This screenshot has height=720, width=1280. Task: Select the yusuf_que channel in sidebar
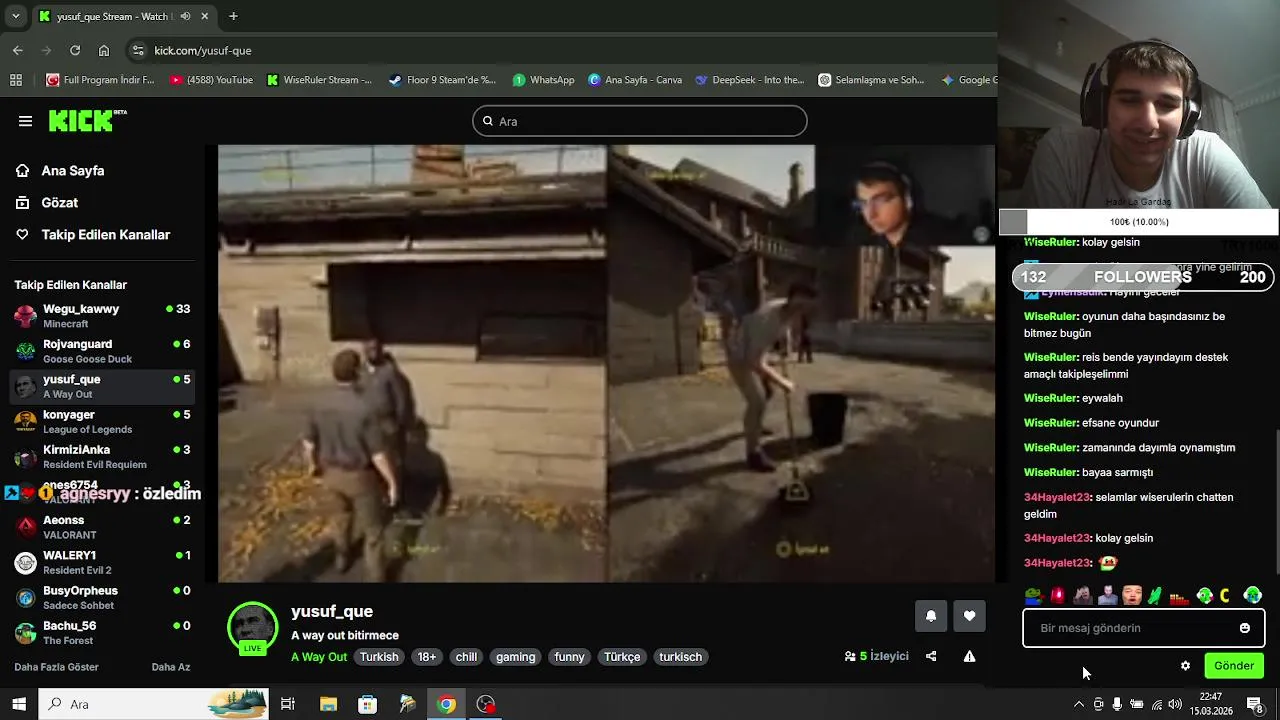(x=101, y=386)
